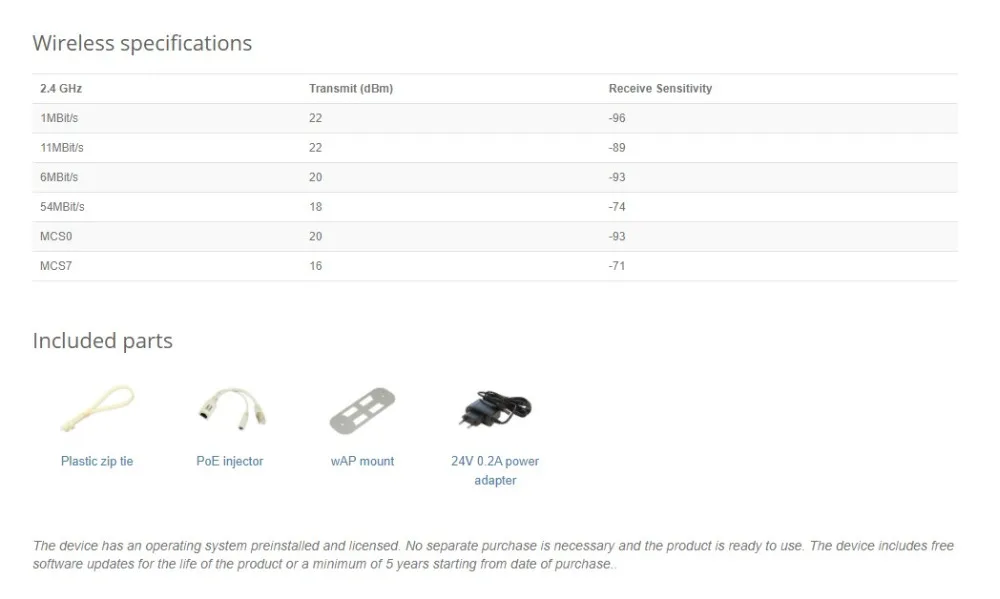The width and height of the screenshot is (1000, 599).
Task: Click the MCS7 row label
Action: [56, 267]
